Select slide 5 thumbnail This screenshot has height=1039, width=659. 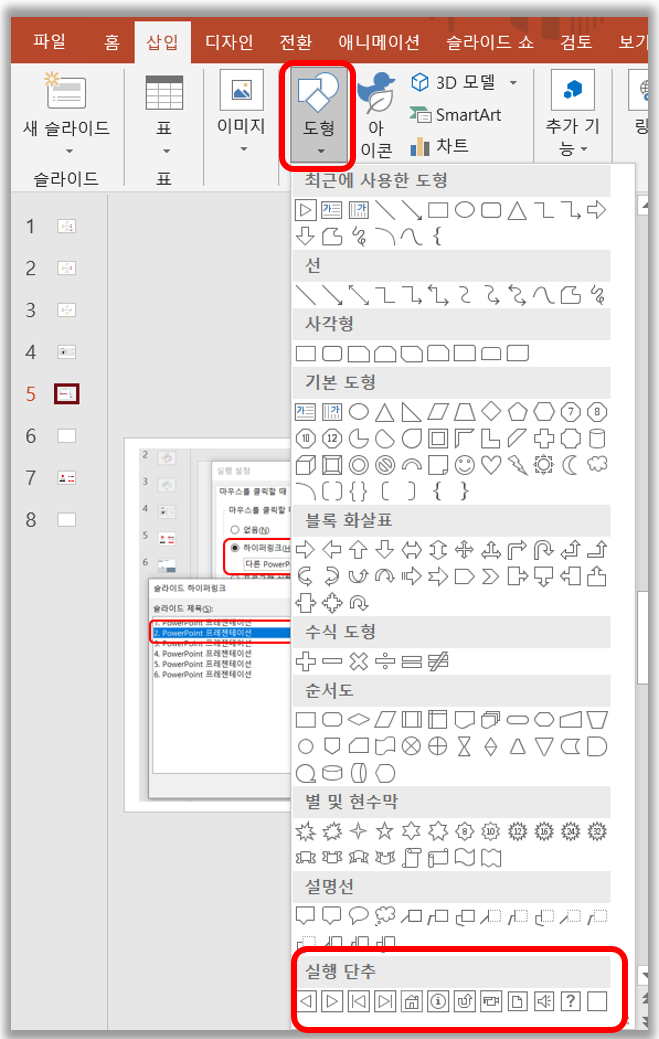click(66, 394)
